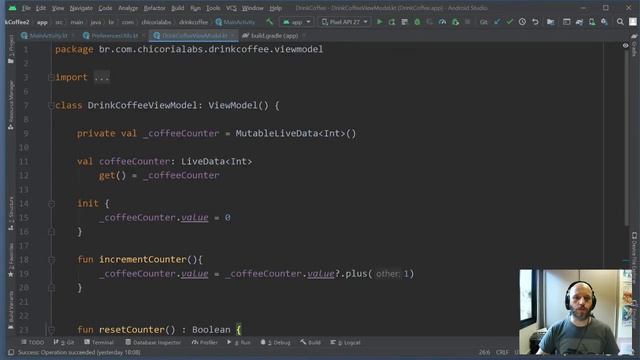The width and height of the screenshot is (640, 360).
Task: Open Resource Manager side panel
Action: (11, 105)
